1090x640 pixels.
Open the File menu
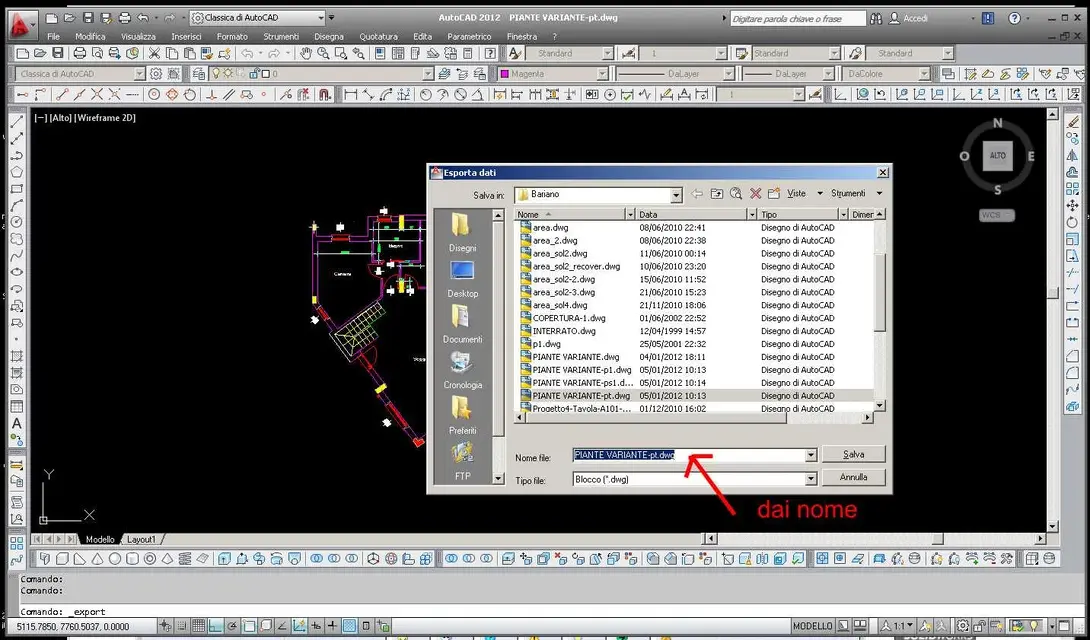pos(54,36)
